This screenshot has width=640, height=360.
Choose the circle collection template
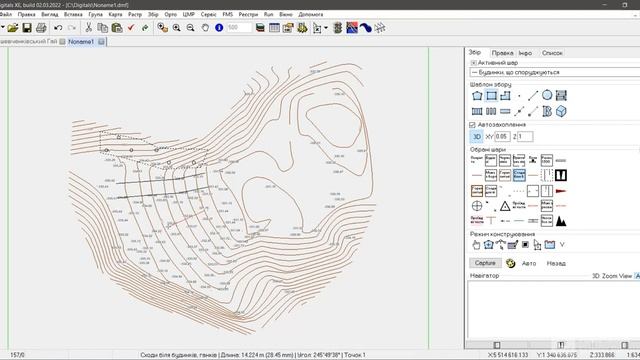547,96
